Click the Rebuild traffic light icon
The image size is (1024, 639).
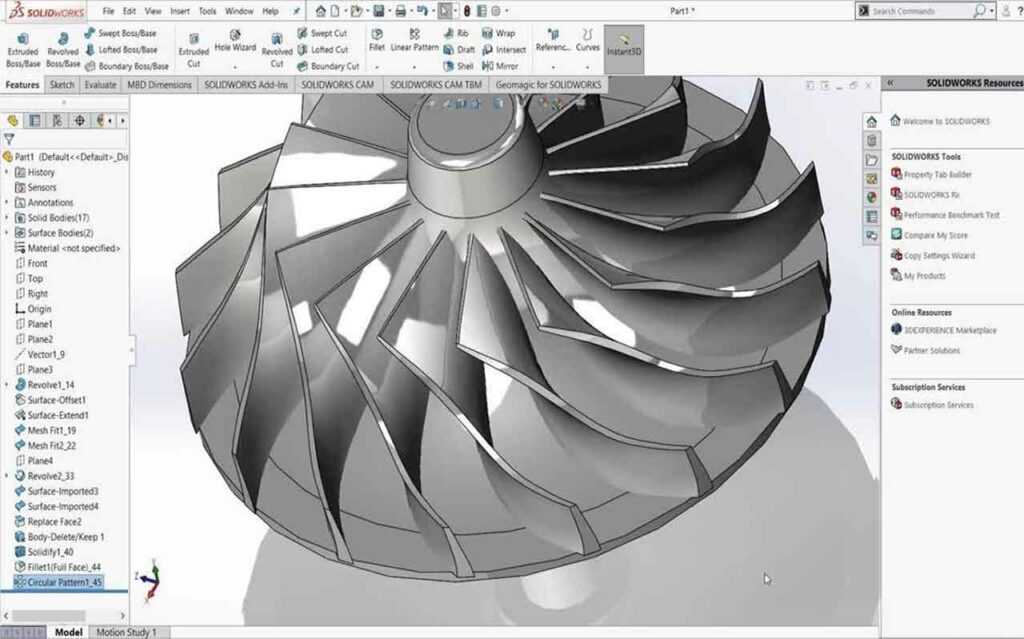pos(466,11)
